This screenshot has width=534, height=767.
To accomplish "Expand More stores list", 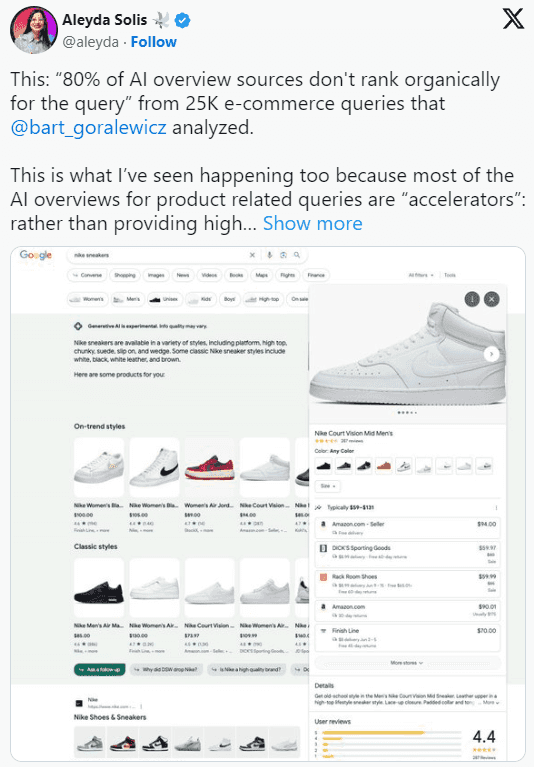I will [x=407, y=663].
